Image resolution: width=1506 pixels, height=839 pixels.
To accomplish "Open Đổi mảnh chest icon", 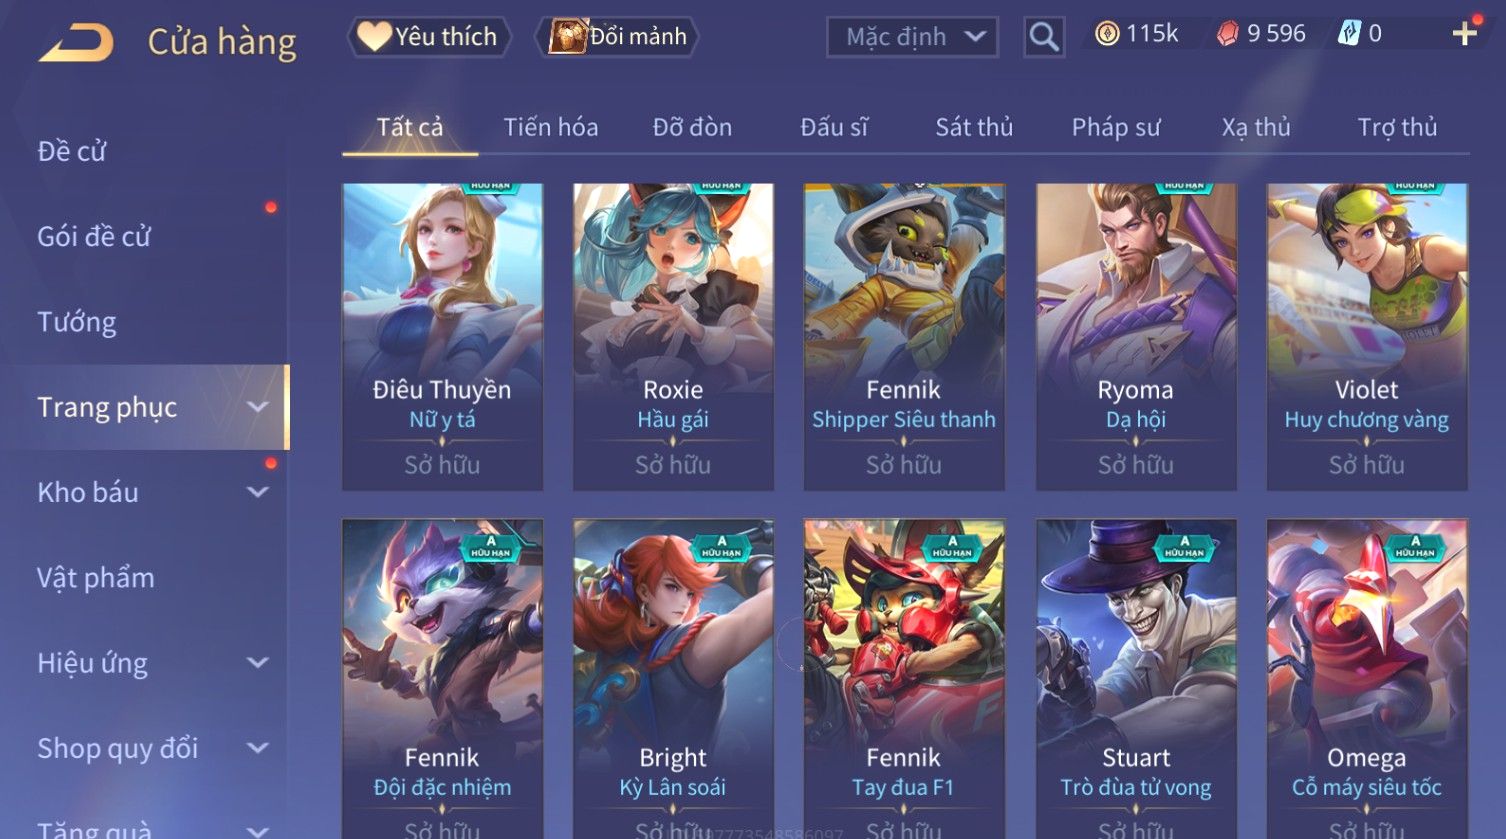I will pyautogui.click(x=567, y=36).
